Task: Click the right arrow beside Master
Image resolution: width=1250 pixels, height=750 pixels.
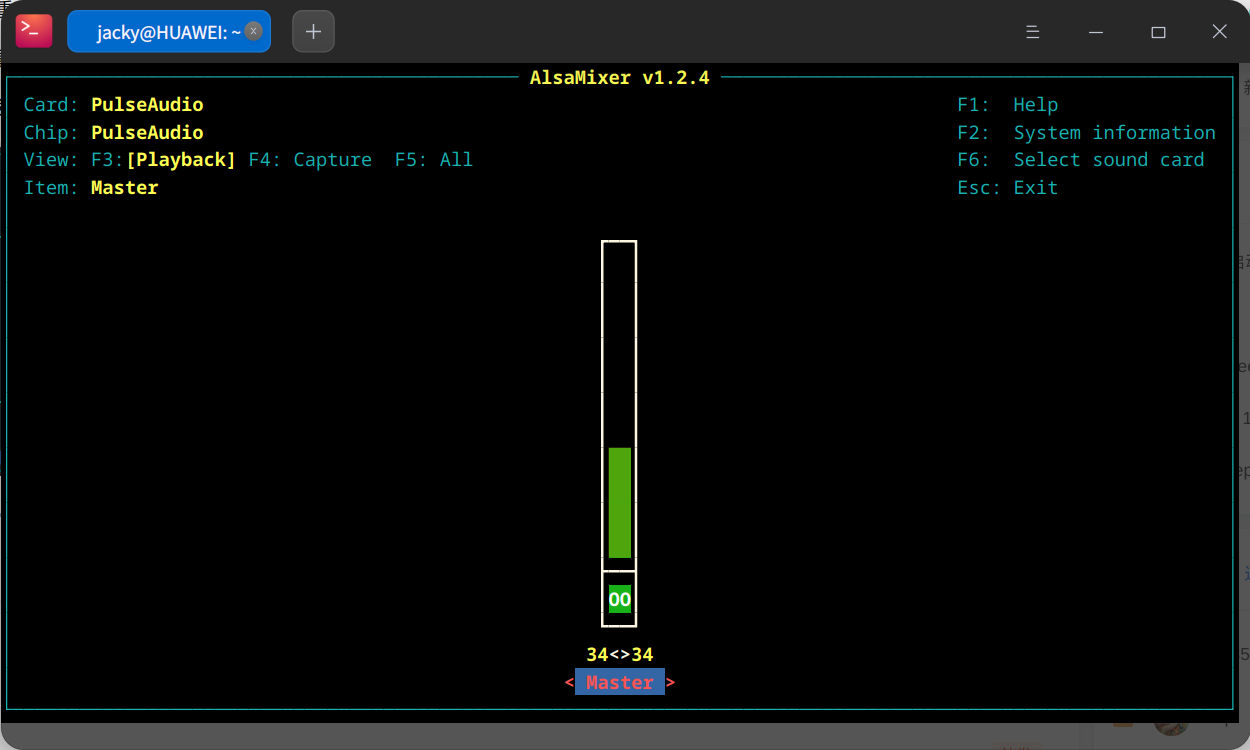Action: coord(671,683)
